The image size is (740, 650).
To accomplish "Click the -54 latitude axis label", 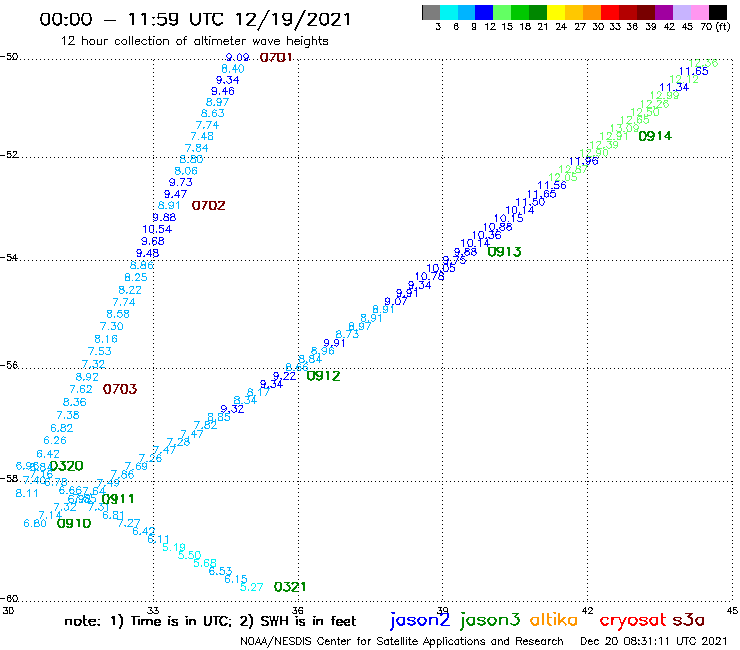I will click(9, 258).
